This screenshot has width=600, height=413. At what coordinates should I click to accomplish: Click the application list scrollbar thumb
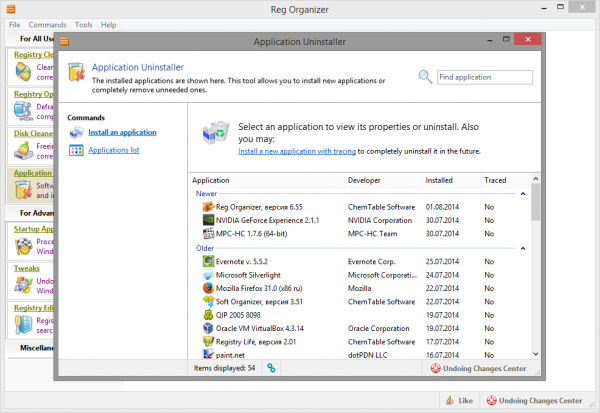pyautogui.click(x=536, y=202)
